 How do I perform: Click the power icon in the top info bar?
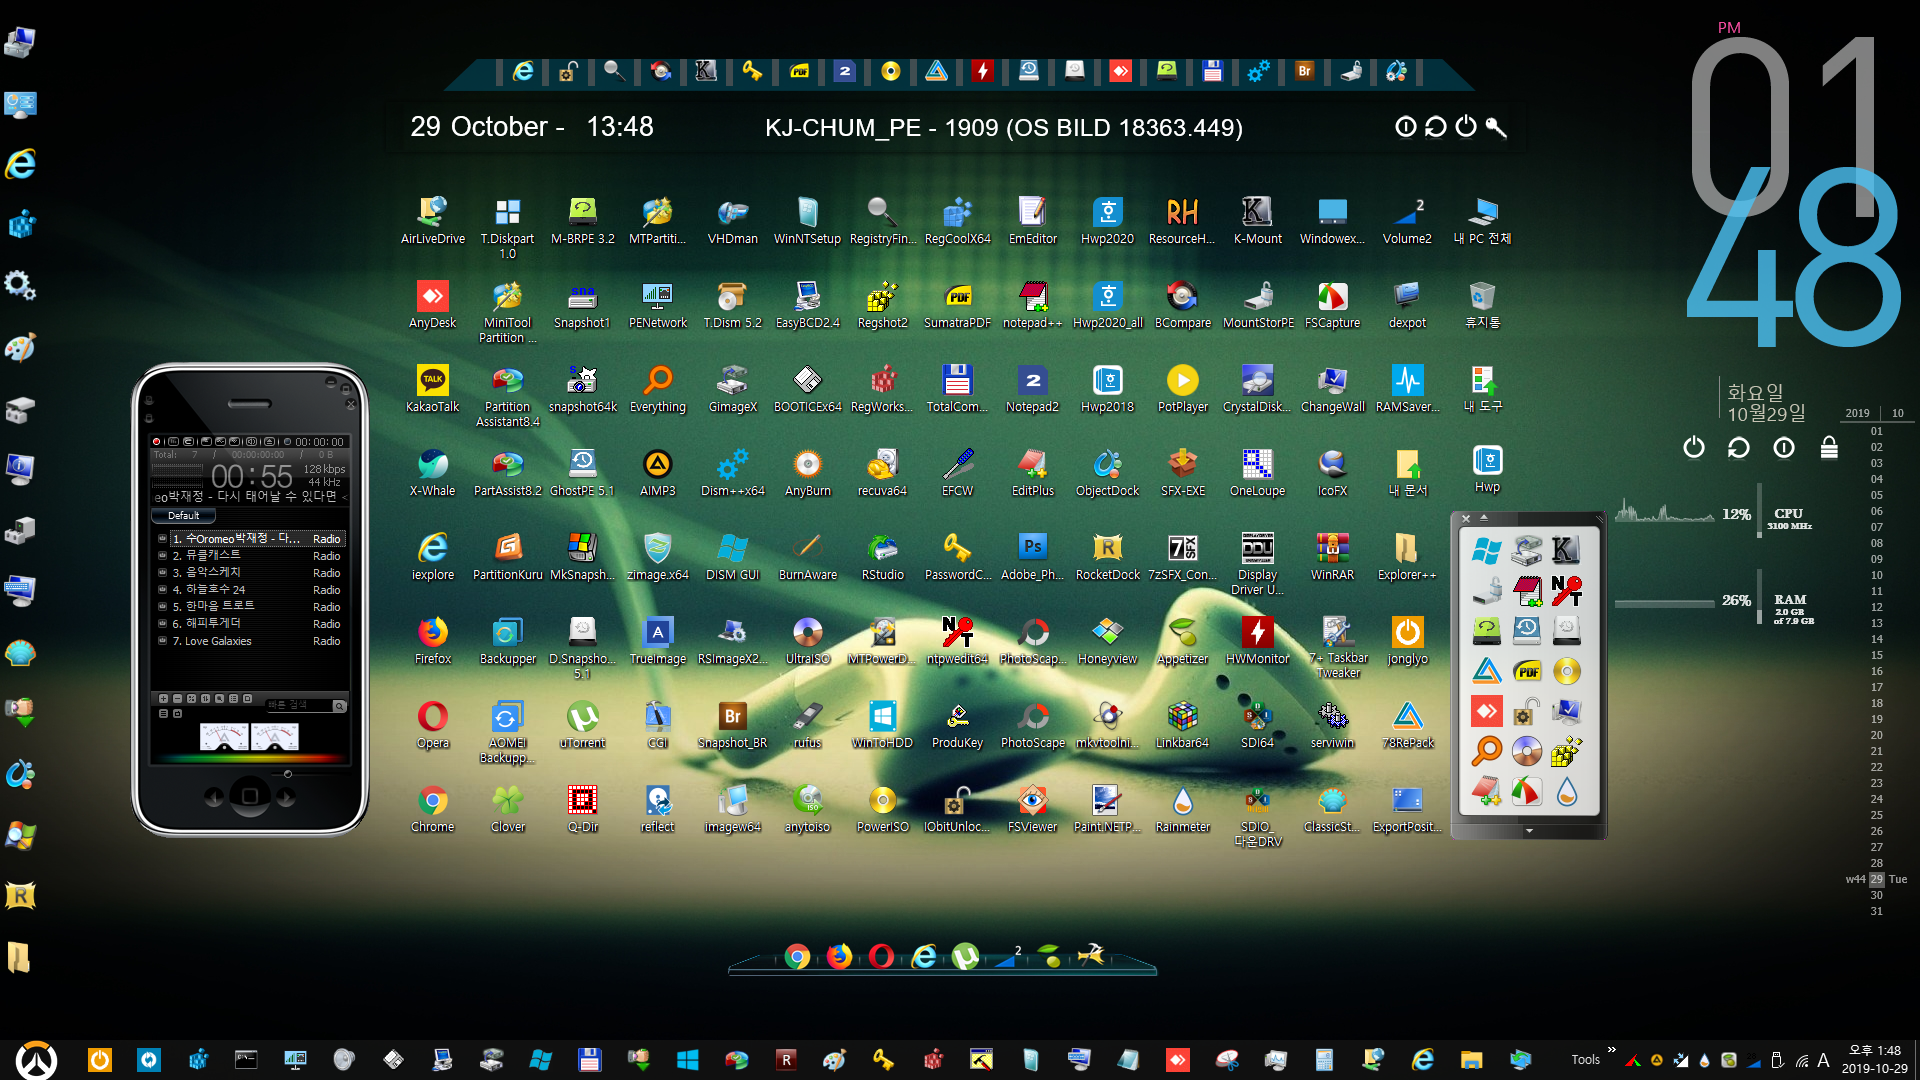pos(1466,126)
